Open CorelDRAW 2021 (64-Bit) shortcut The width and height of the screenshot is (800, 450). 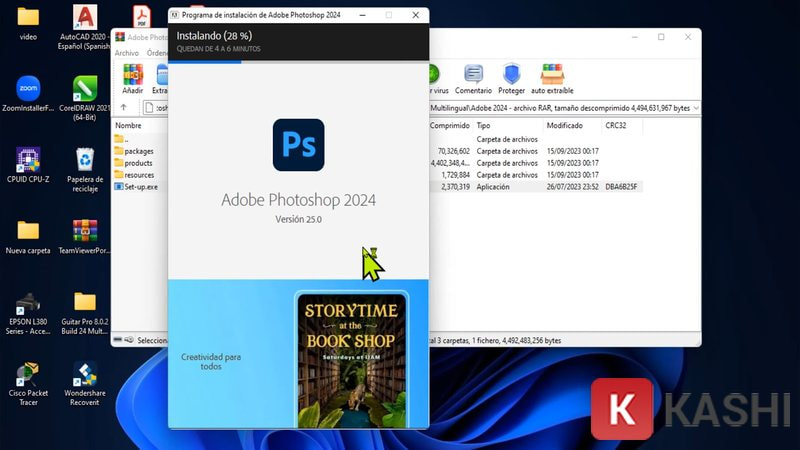(85, 98)
